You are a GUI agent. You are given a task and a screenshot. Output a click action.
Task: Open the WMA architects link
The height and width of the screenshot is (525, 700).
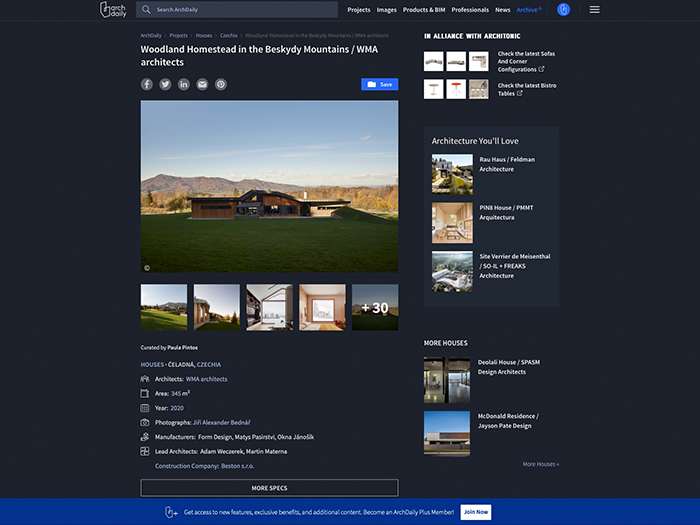click(206, 379)
